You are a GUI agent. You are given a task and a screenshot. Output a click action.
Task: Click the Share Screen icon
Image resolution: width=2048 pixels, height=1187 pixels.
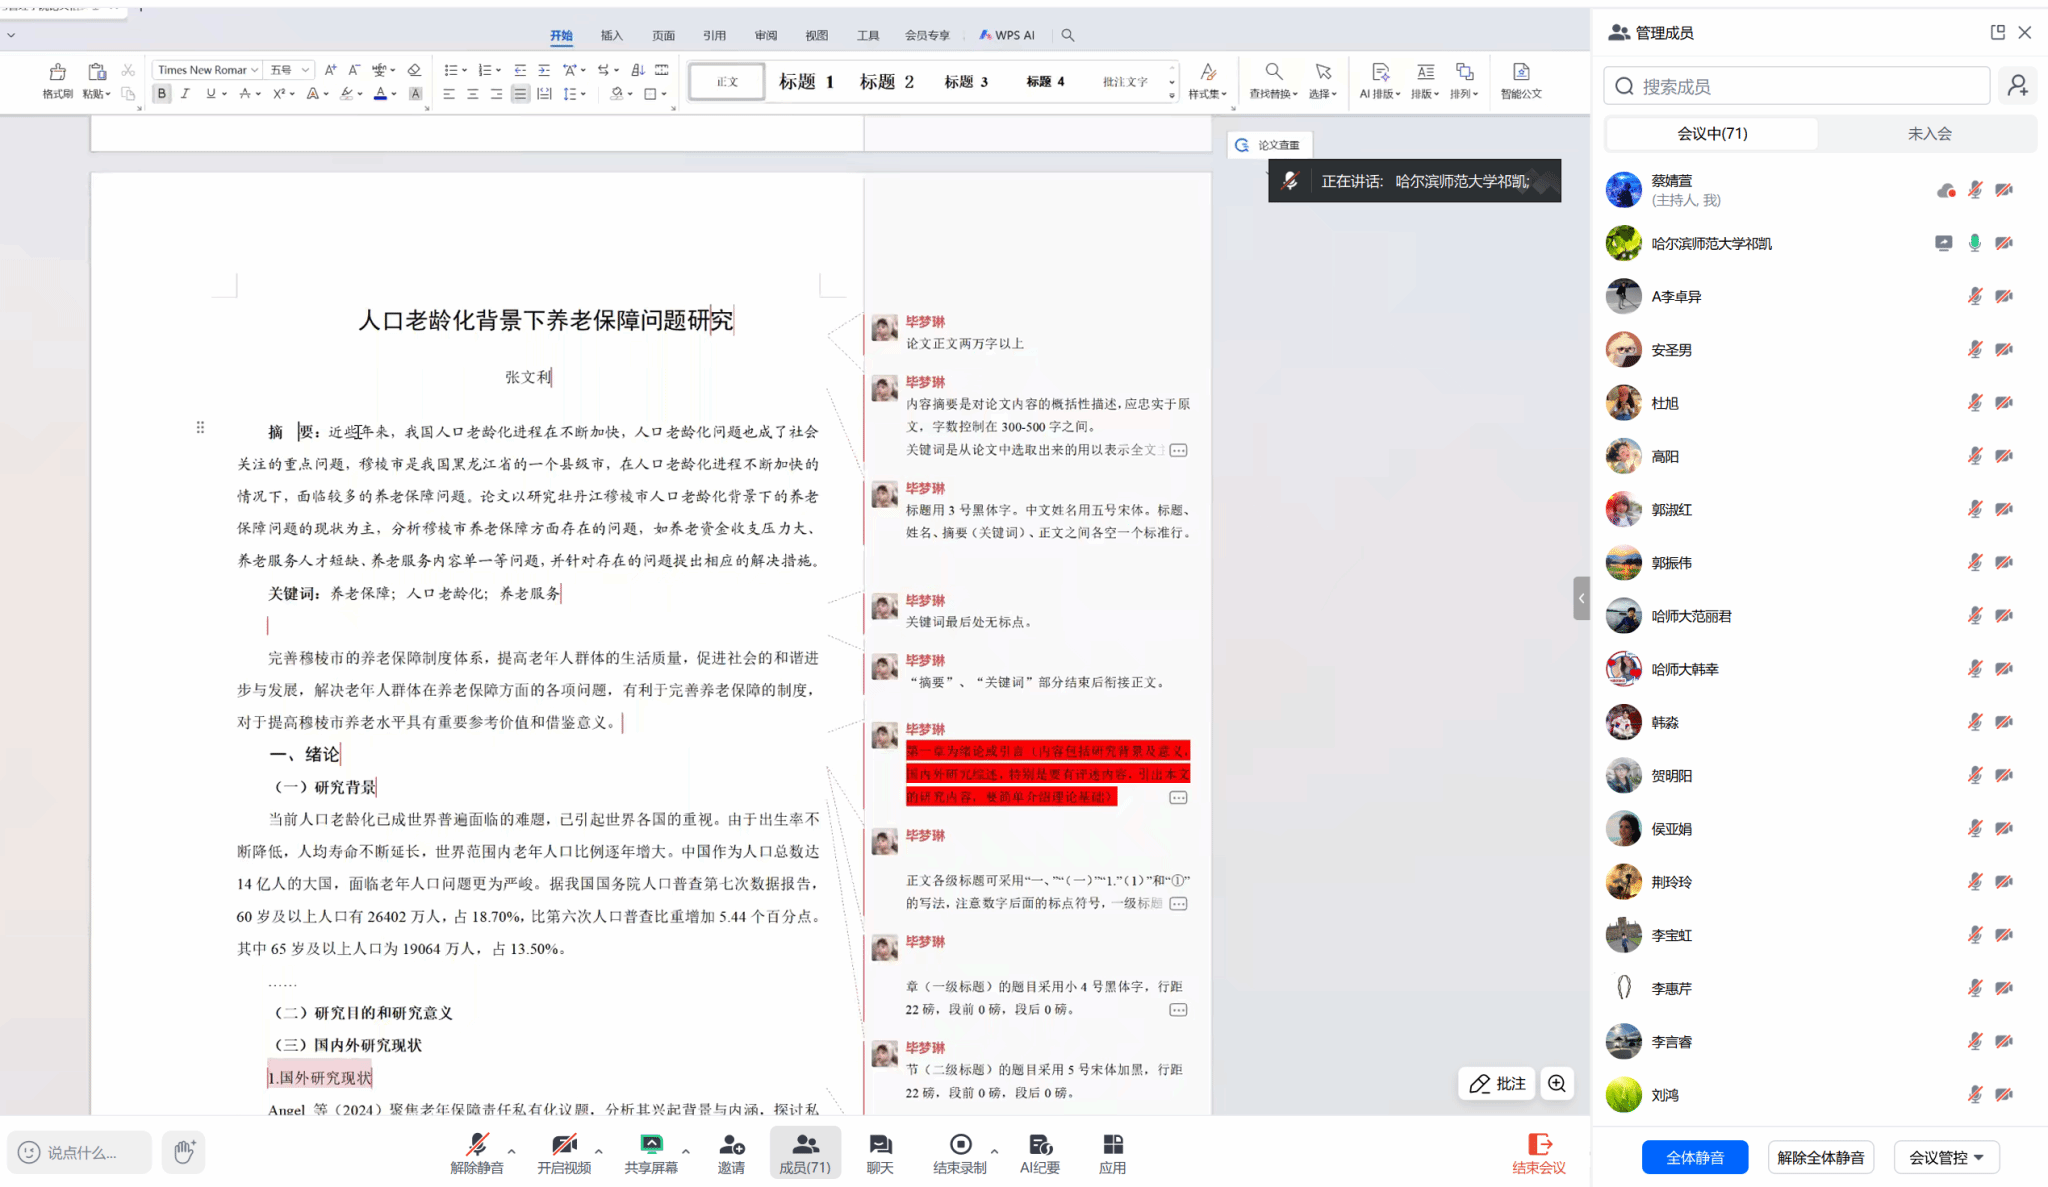[x=651, y=1145]
